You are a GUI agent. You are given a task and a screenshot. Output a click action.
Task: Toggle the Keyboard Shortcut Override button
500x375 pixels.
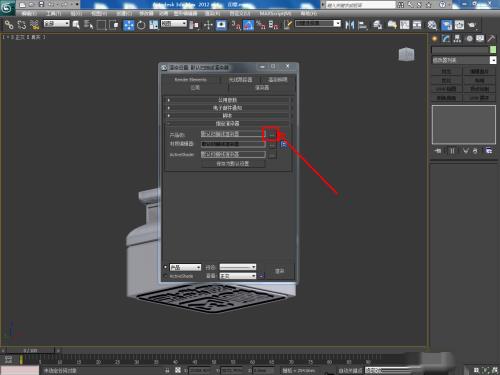click(221, 25)
